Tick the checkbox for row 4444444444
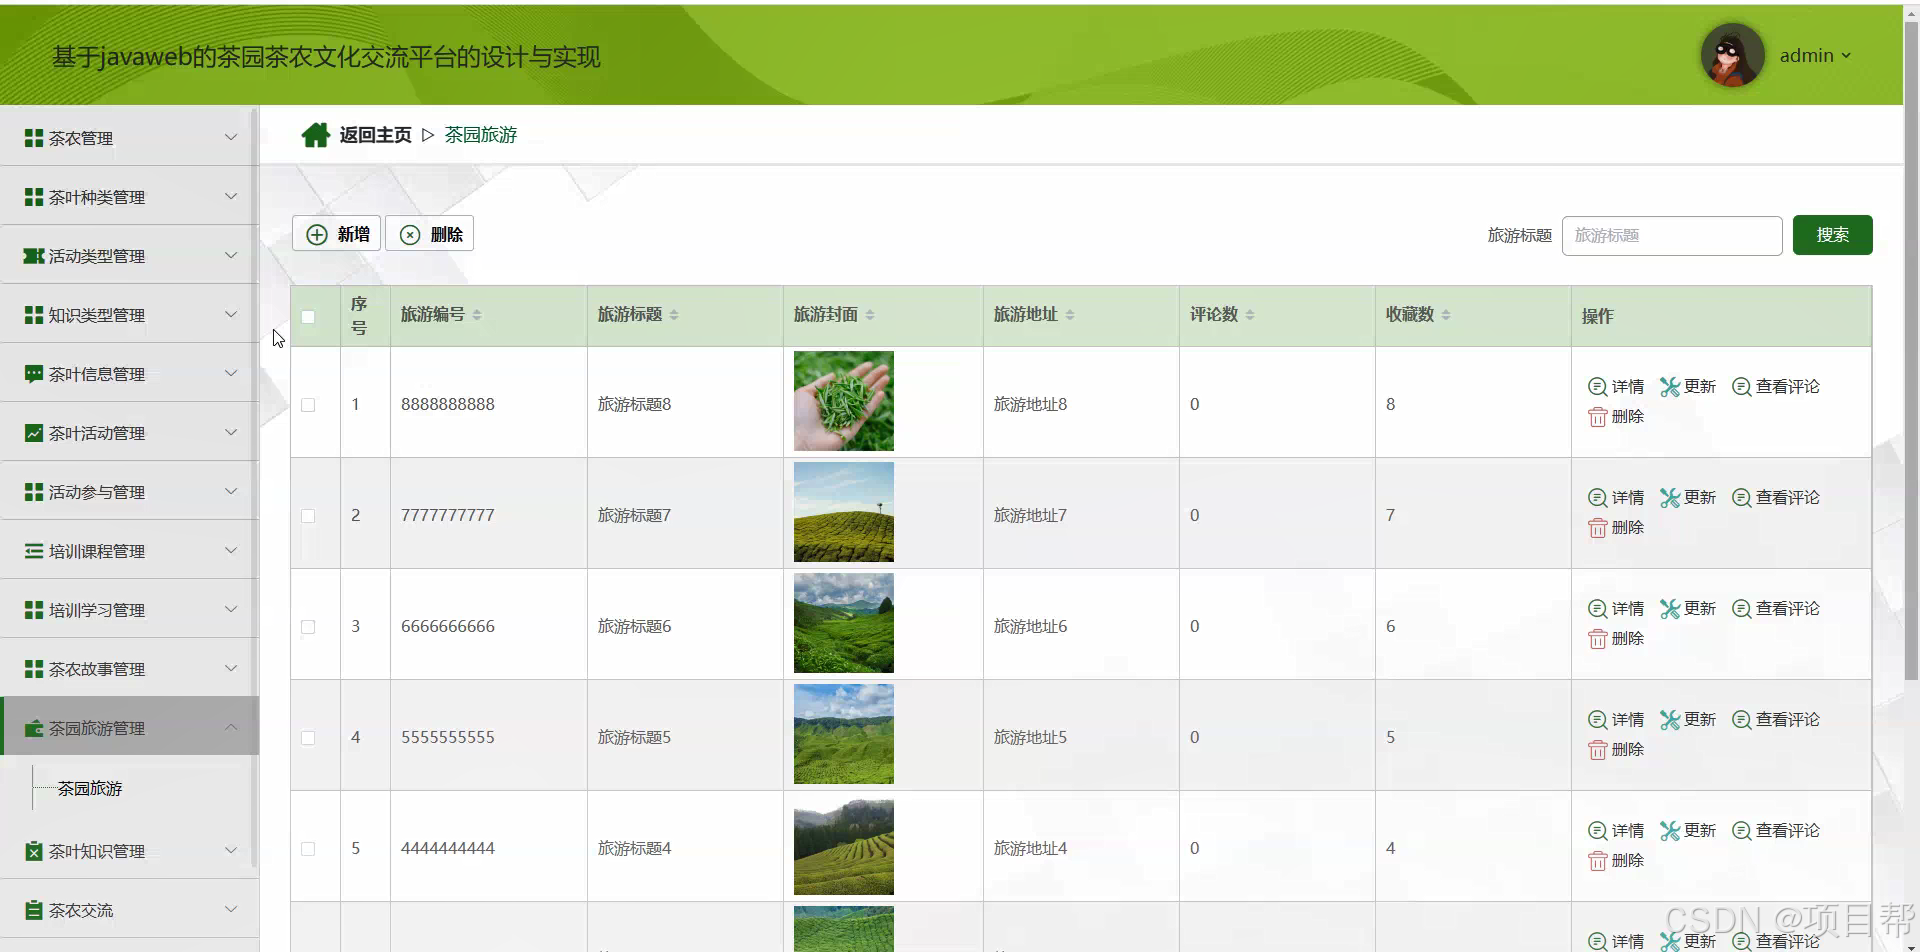This screenshot has width=1920, height=952. pyautogui.click(x=308, y=849)
